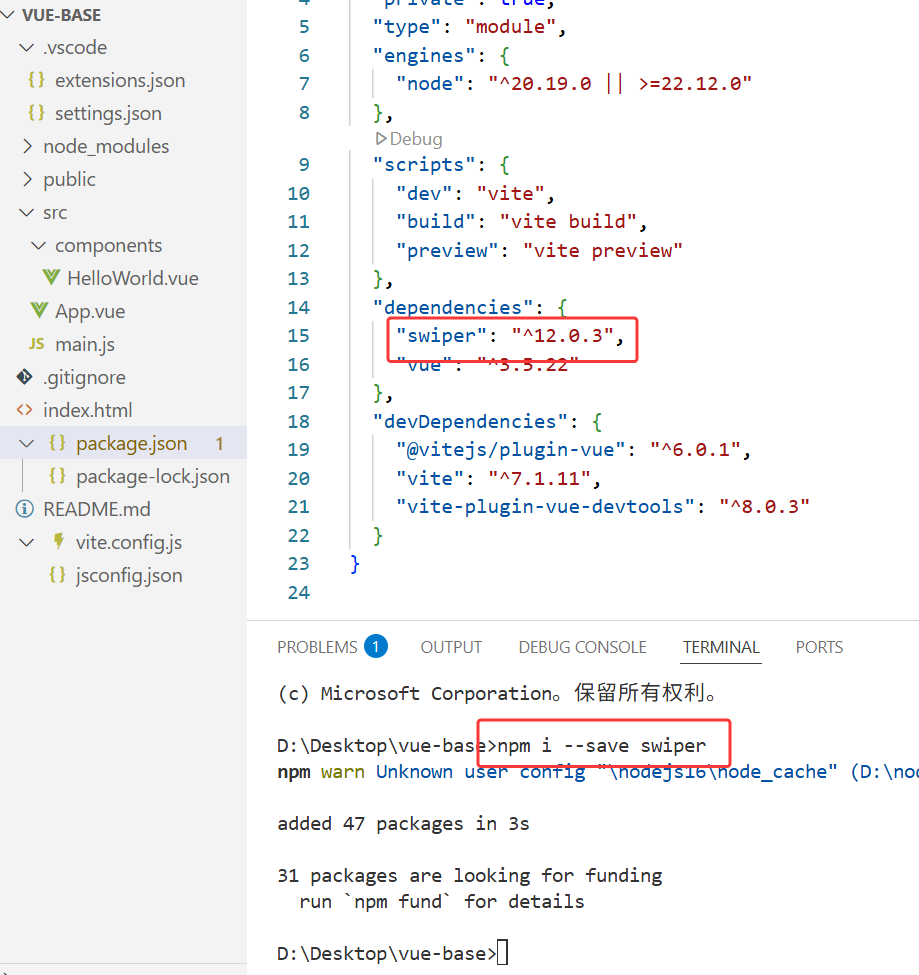Click the Debug CodeLens above scripts

point(409,139)
